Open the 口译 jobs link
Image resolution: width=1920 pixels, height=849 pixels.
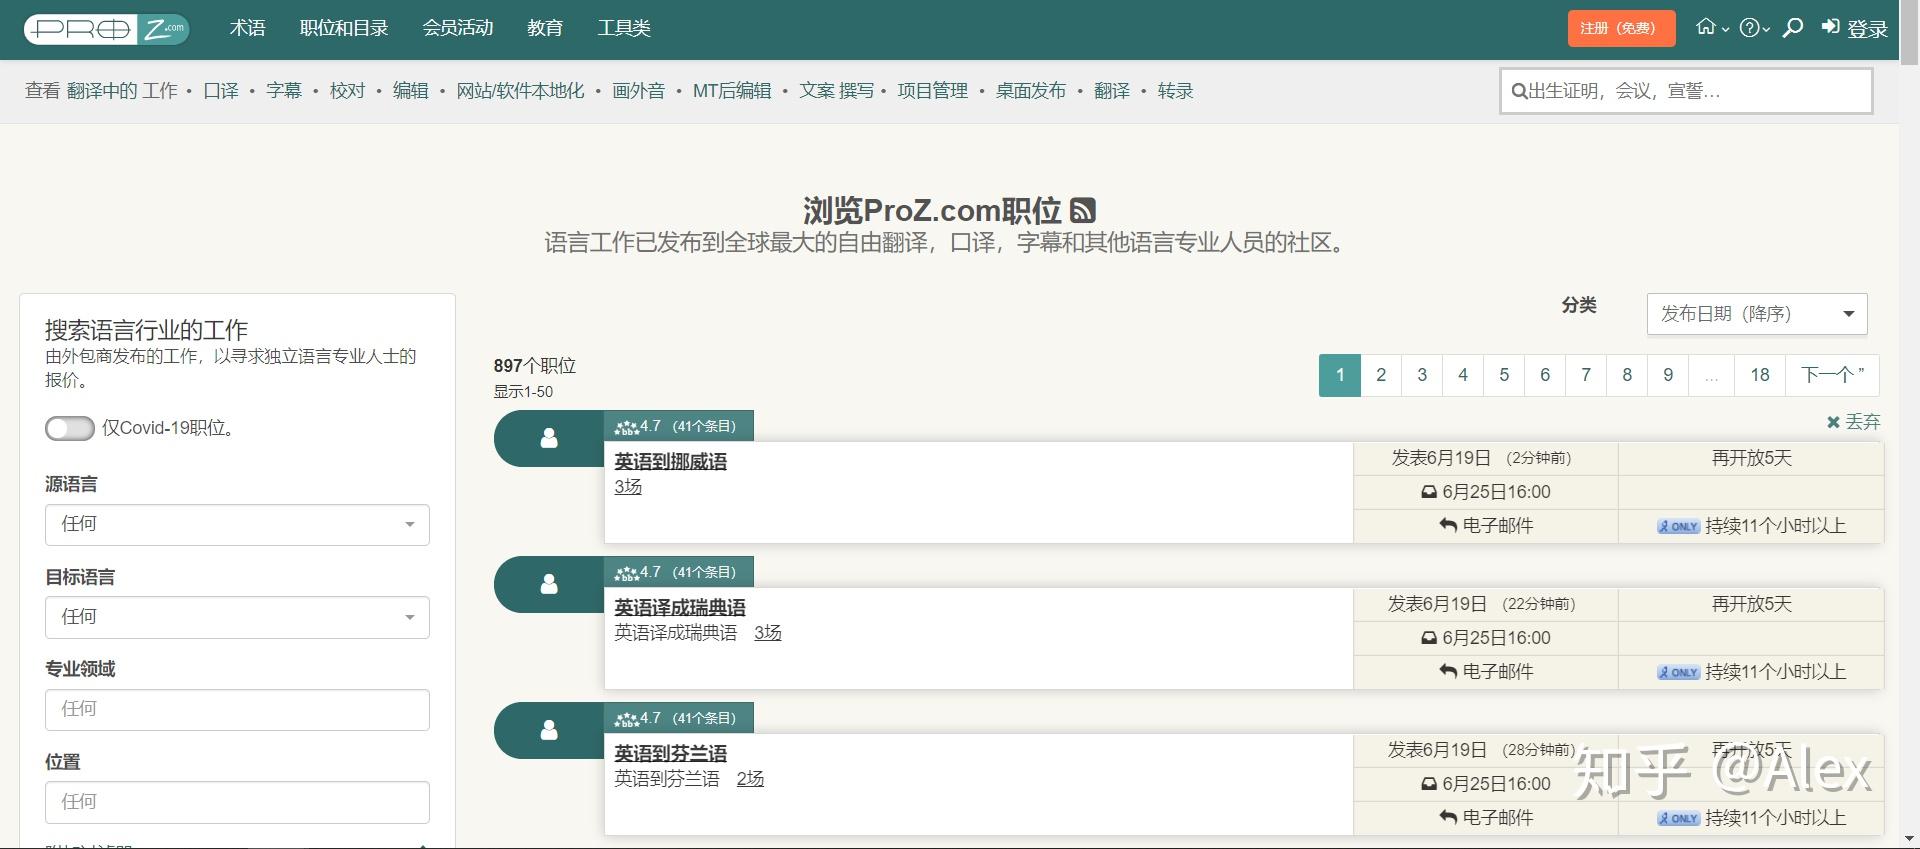(x=221, y=91)
